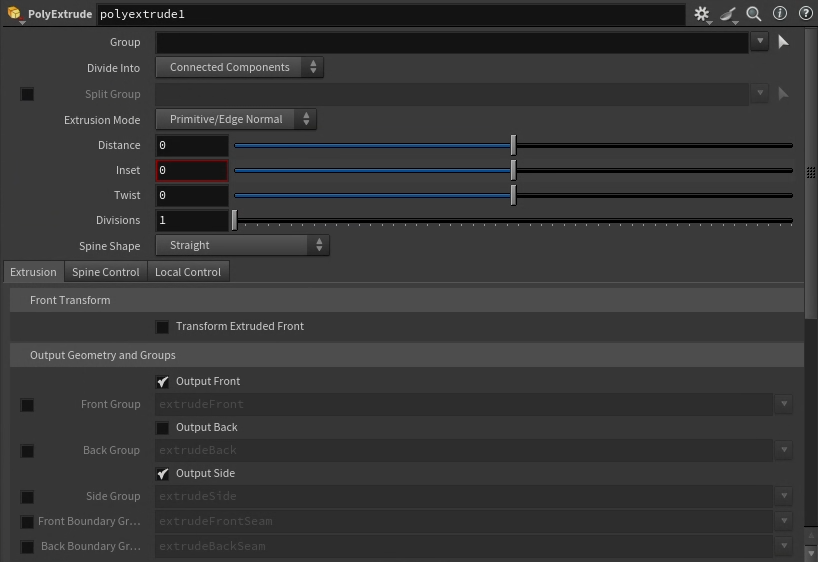Click the vertical scrollbar thumb
818x562 pixels.
[x=811, y=172]
